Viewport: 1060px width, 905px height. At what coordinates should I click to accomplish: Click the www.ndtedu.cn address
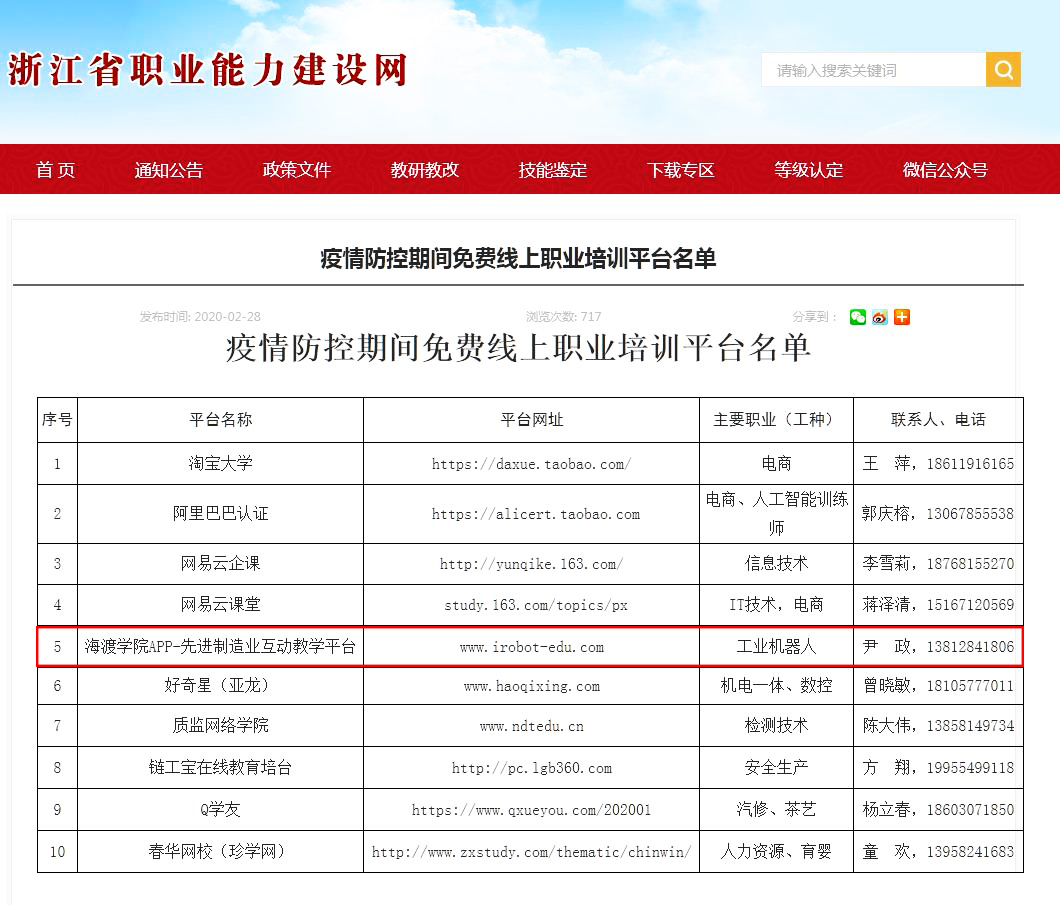(x=531, y=726)
